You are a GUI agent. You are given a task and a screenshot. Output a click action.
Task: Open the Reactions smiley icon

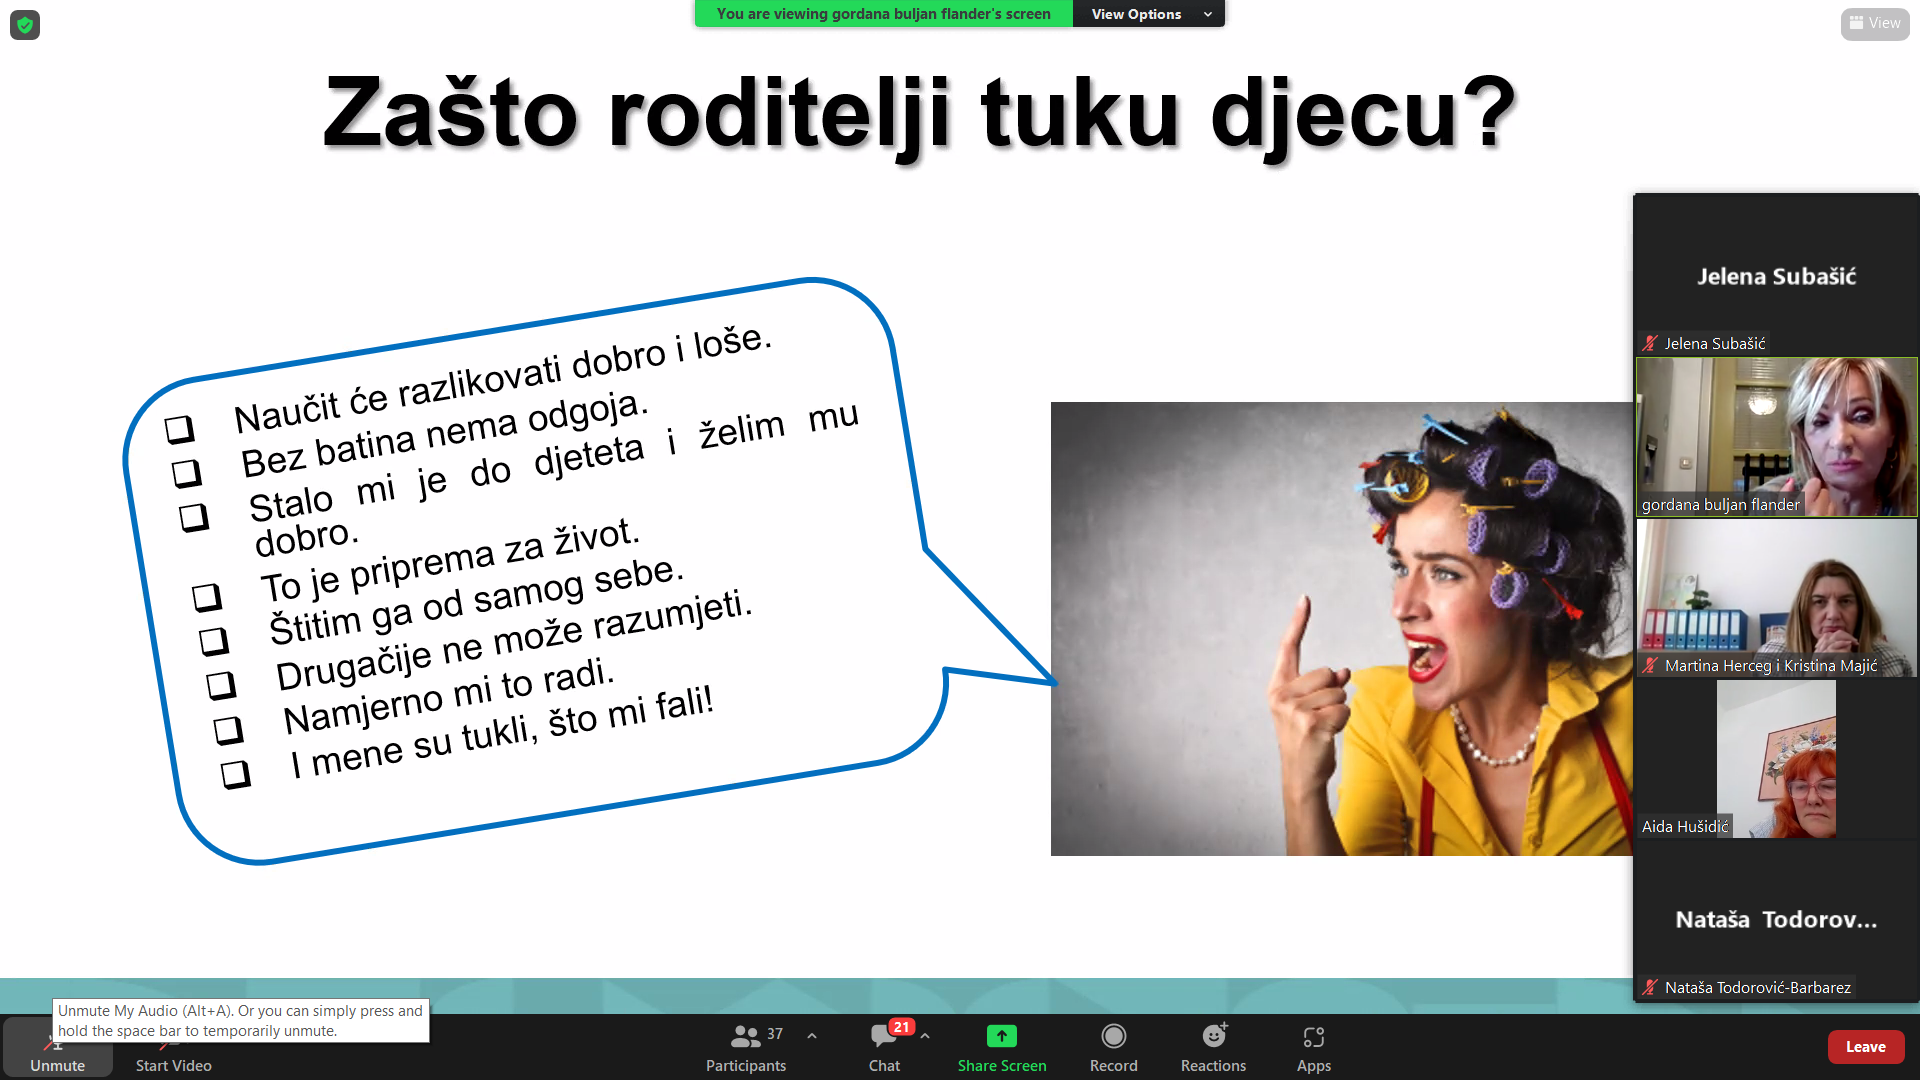pyautogui.click(x=1213, y=1037)
